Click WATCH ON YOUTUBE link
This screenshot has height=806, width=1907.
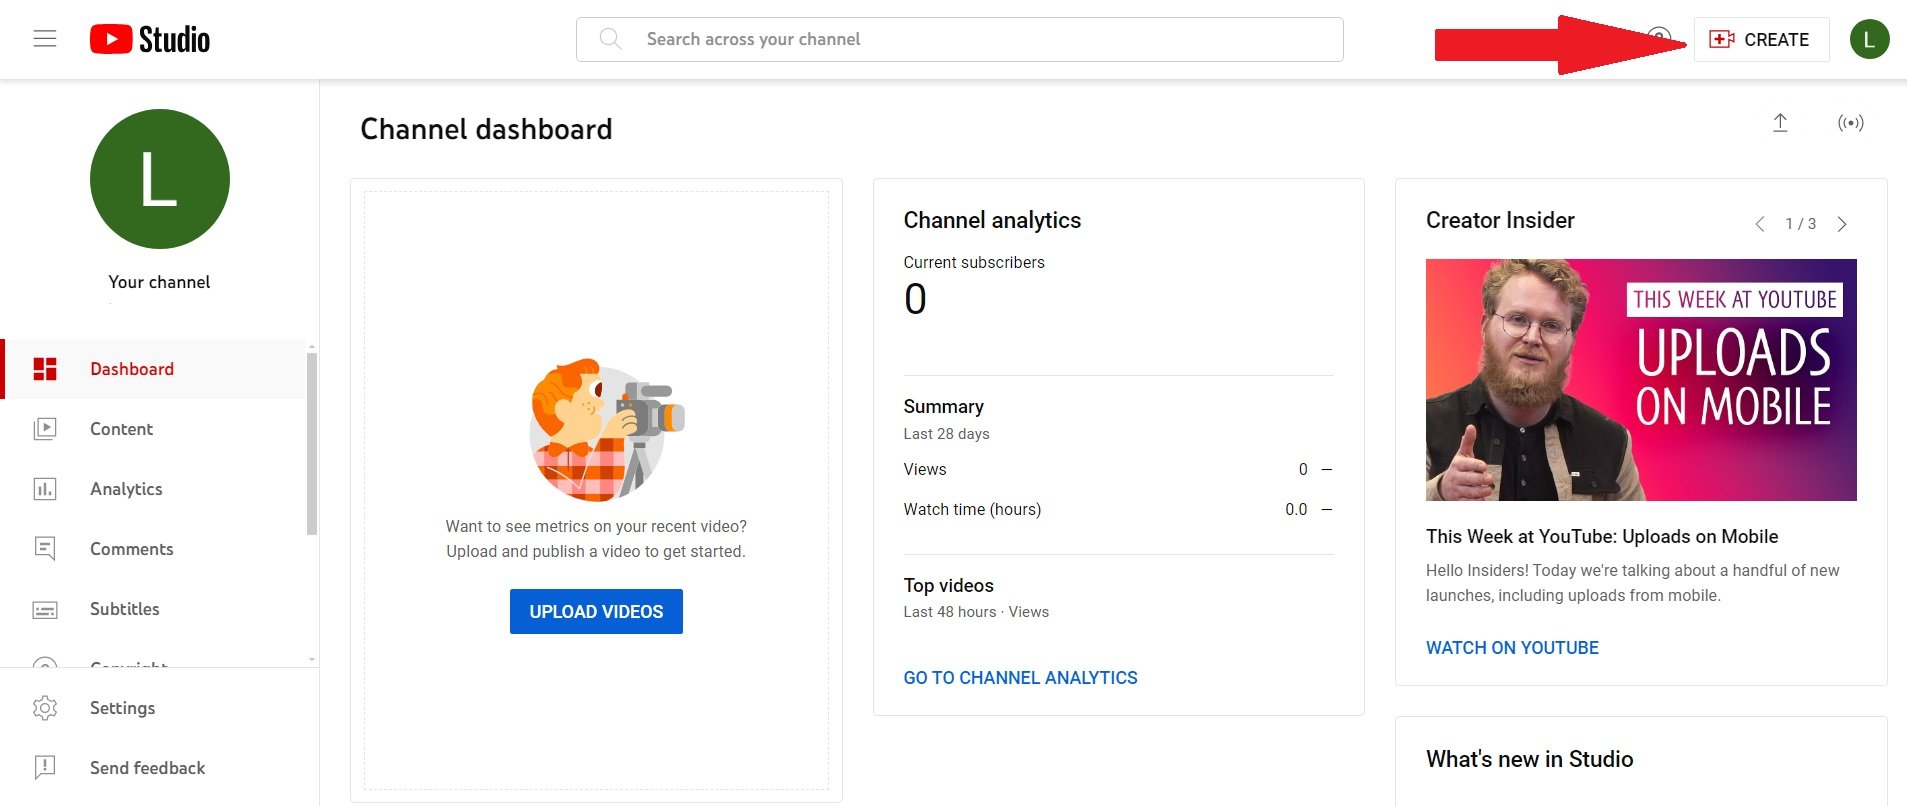coord(1512,648)
